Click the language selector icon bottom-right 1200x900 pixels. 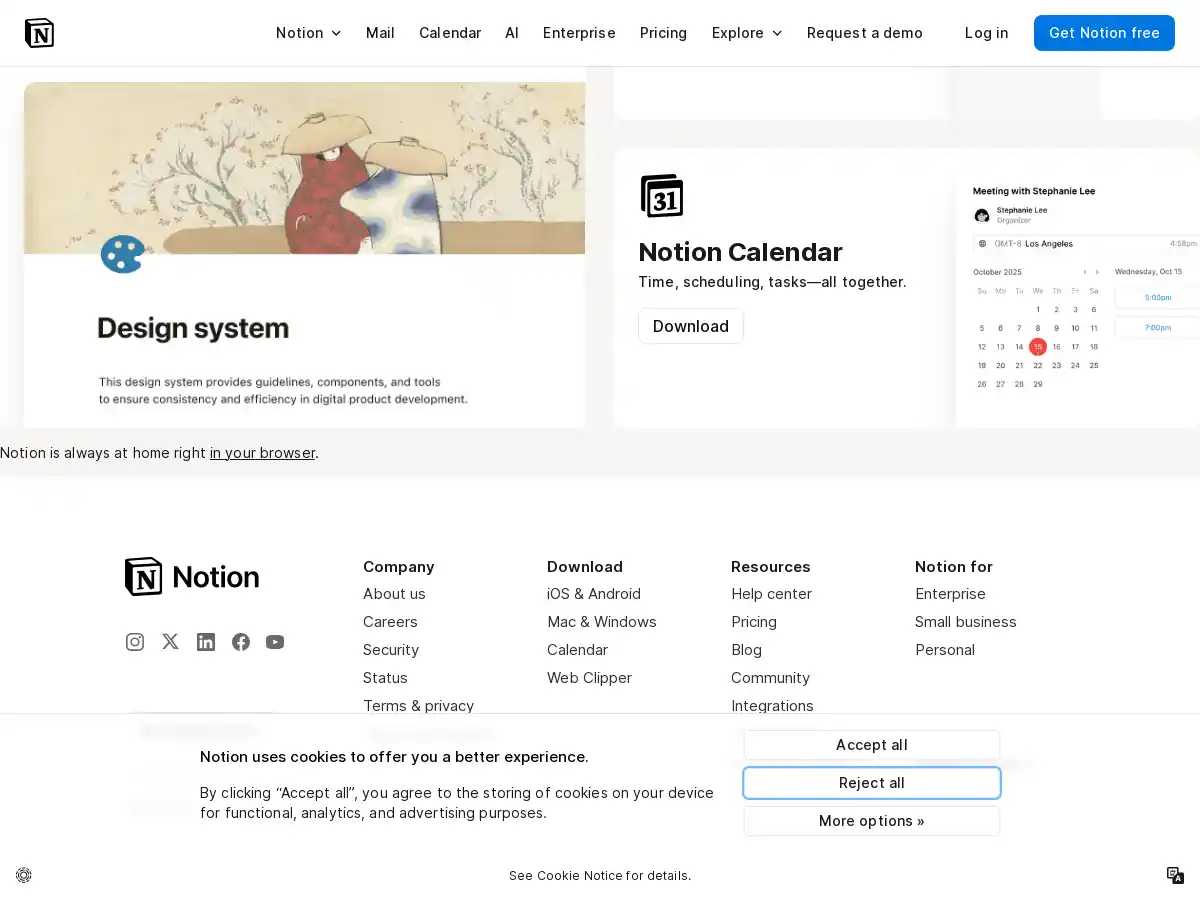(1174, 875)
